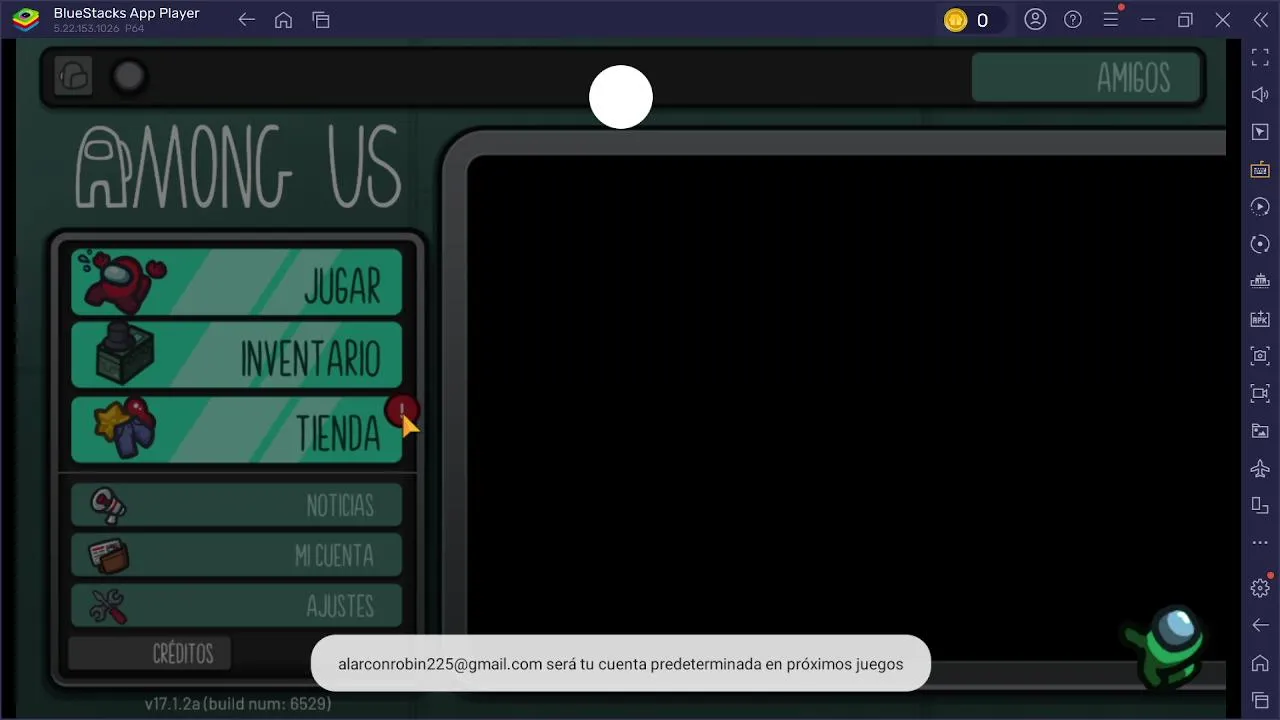Screen dimensions: 1280x720
Task: Open the macro recorder play icon
Action: tap(1260, 207)
